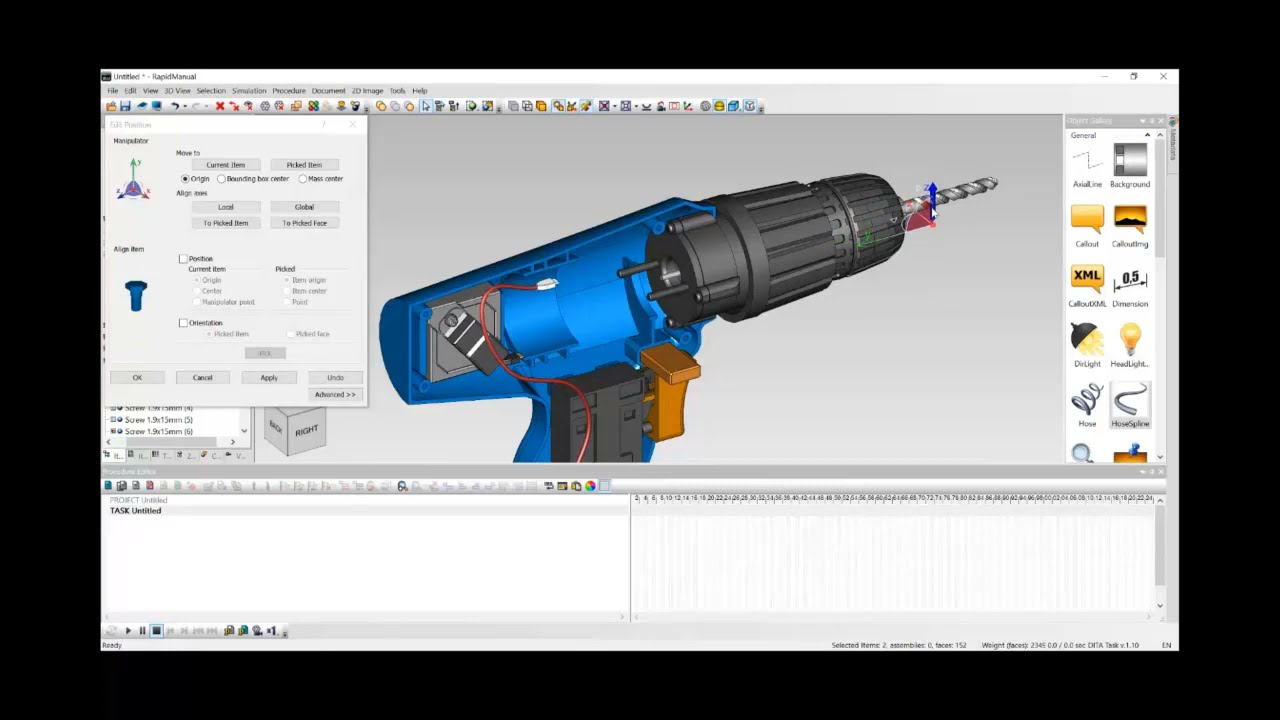Select HoseSpline in Object Gallery
The width and height of the screenshot is (1280, 720).
1130,407
